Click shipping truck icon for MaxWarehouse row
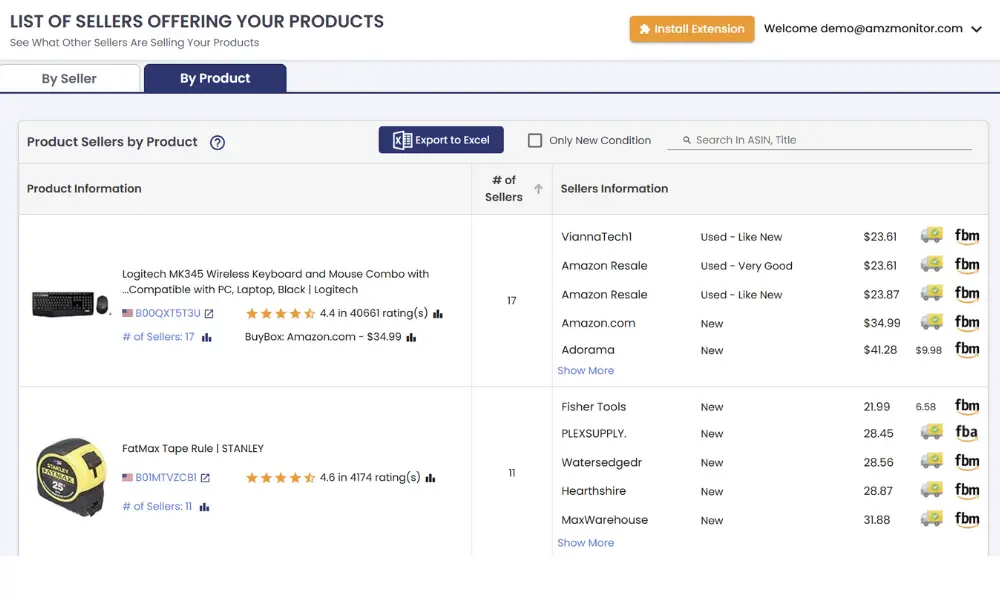Image resolution: width=1000 pixels, height=600 pixels. pos(932,519)
